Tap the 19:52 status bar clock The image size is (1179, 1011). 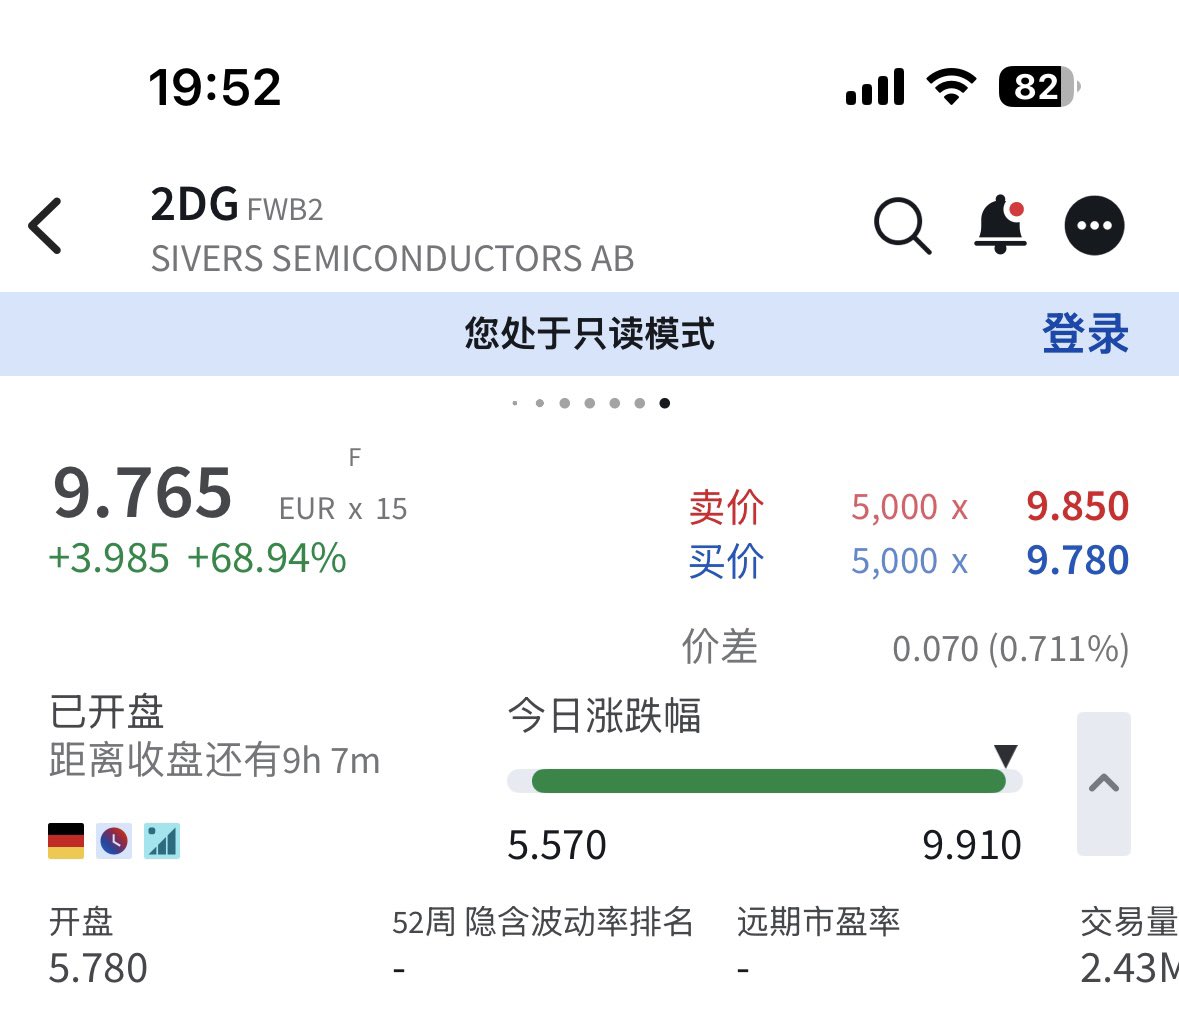pos(215,86)
